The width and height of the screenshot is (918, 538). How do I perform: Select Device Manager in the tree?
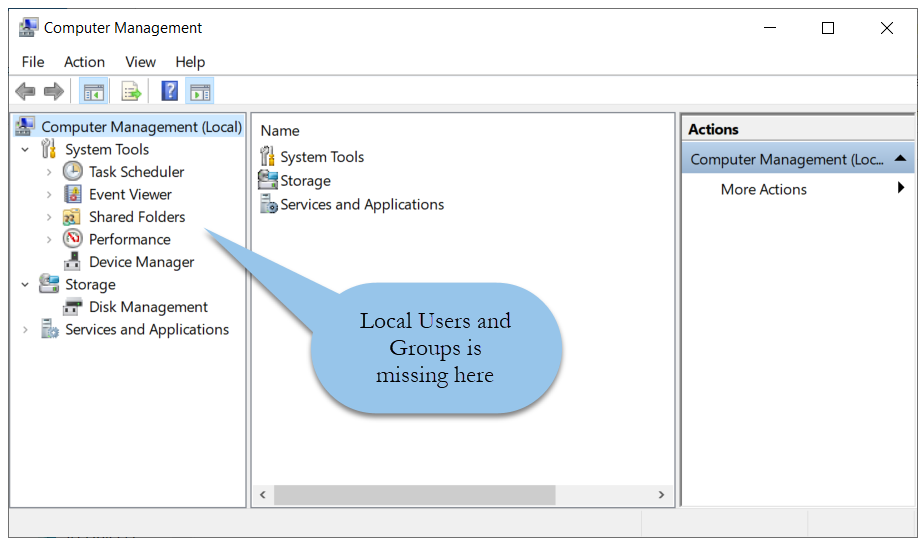pos(141,262)
